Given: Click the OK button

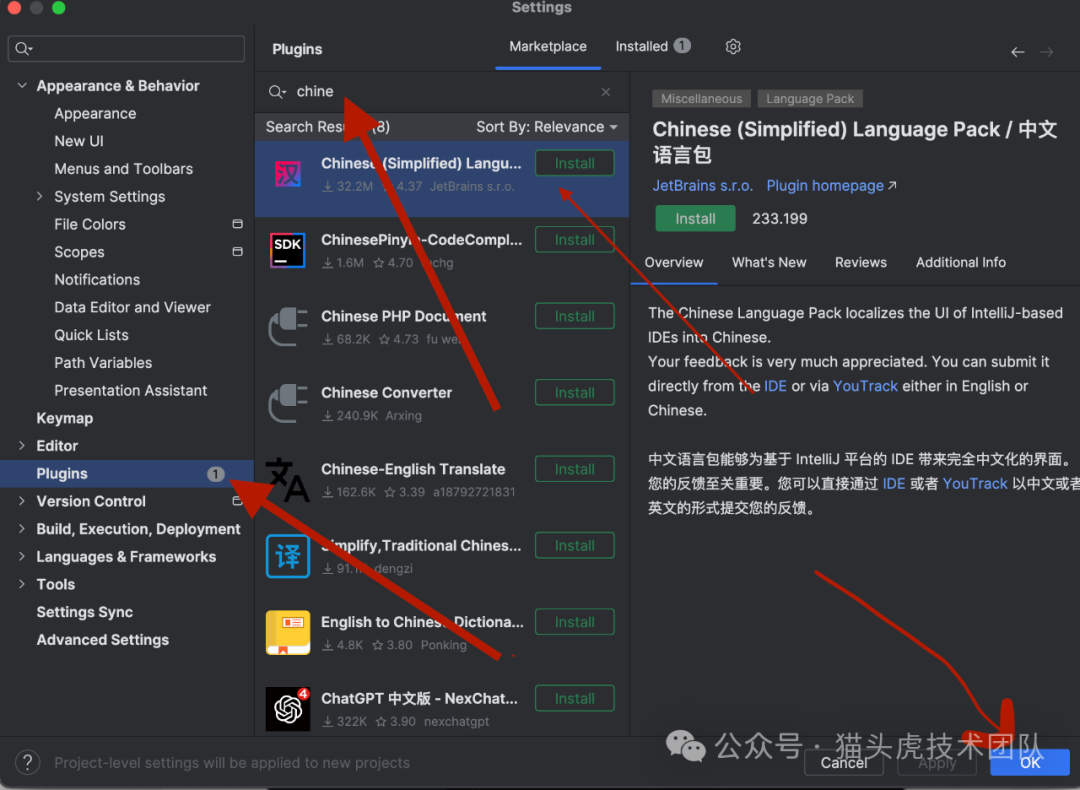Looking at the screenshot, I should 1030,762.
